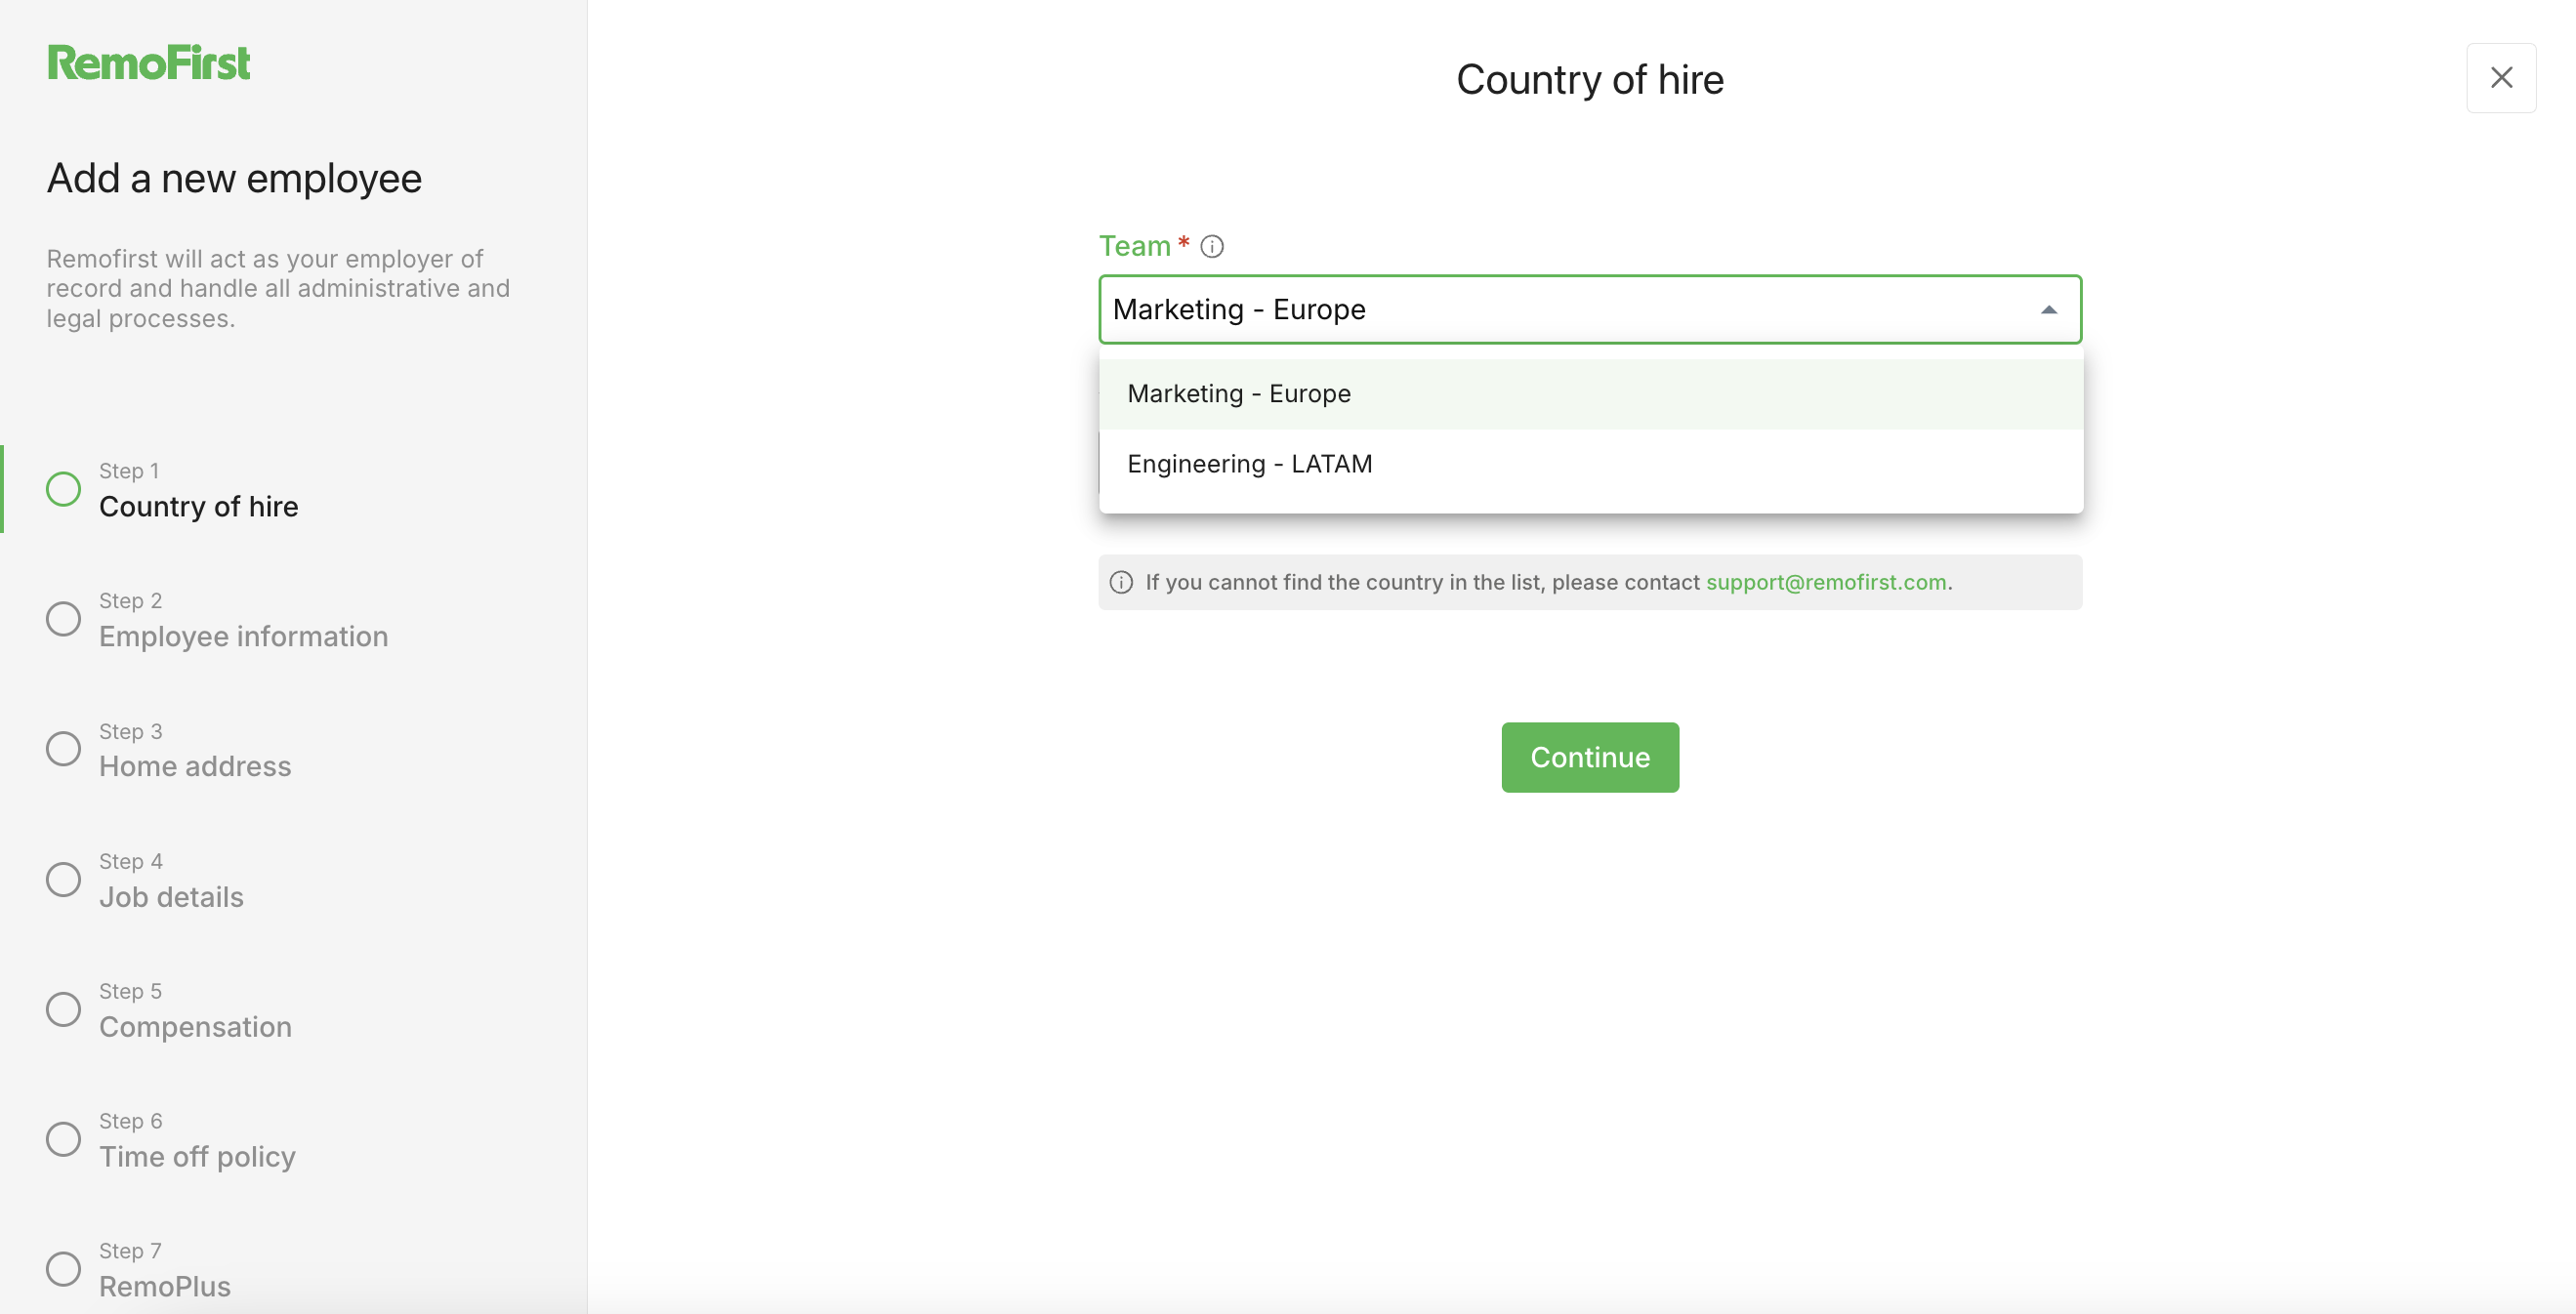Click the Team info tooltip icon
Image resolution: width=2576 pixels, height=1314 pixels.
click(1211, 246)
